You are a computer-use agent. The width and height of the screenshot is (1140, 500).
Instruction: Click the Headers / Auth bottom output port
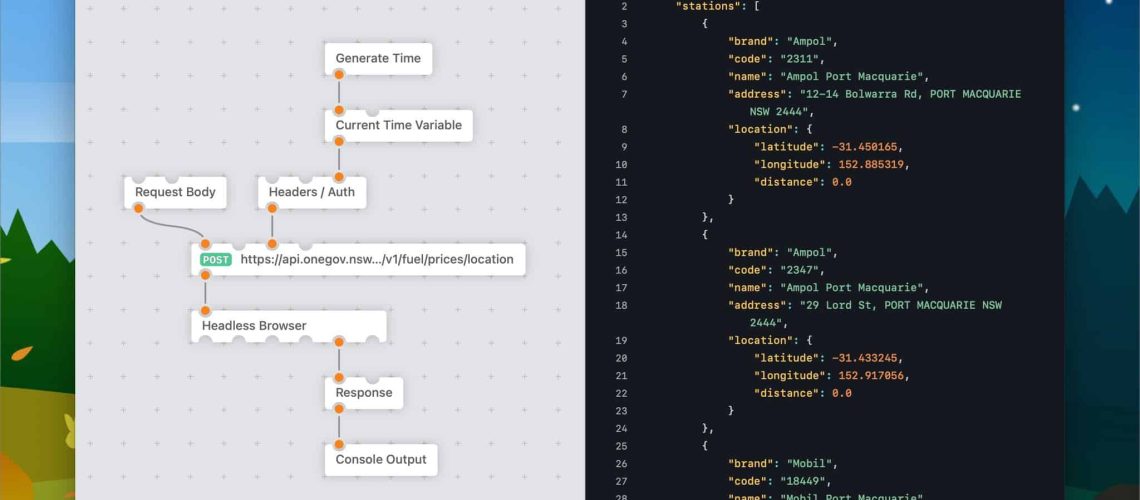271,208
